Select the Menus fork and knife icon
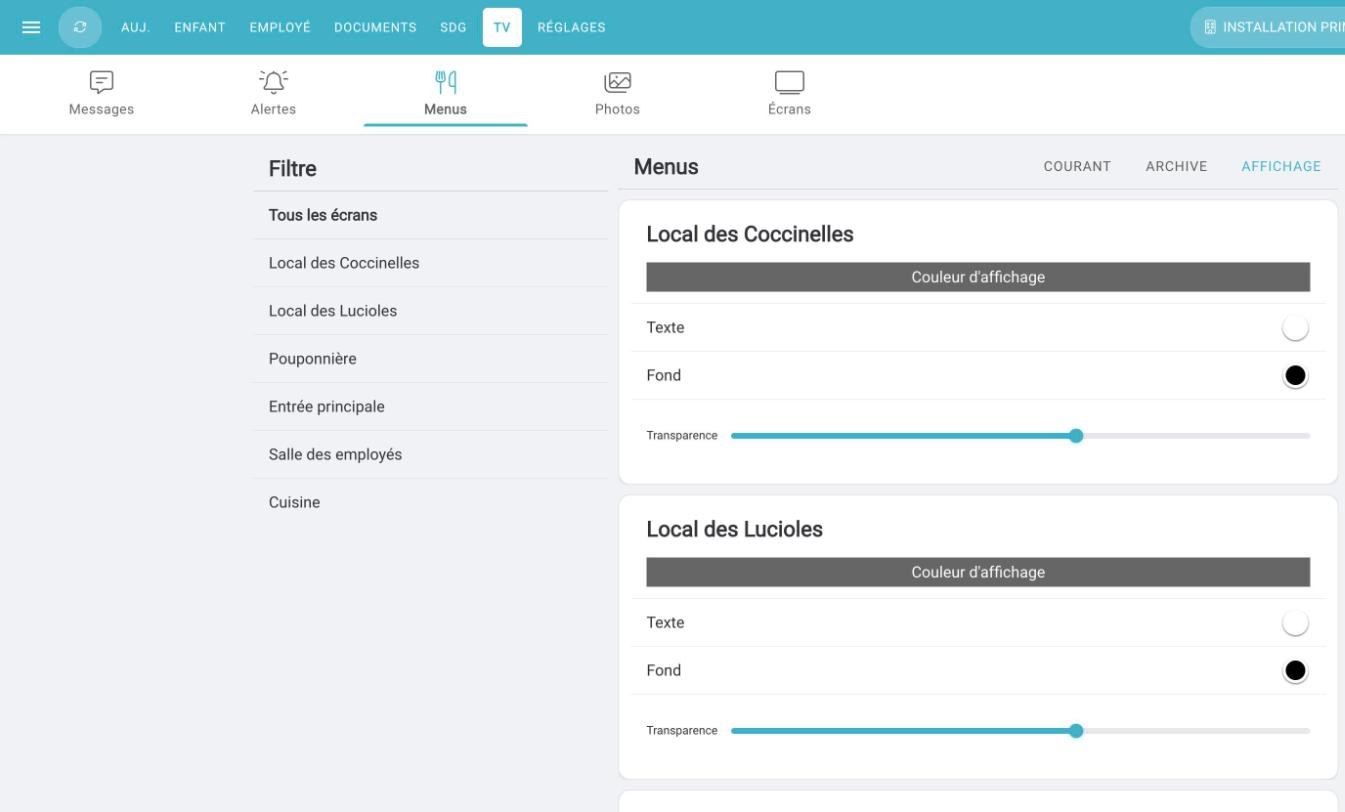Viewport: 1345px width, 812px height. [445, 81]
